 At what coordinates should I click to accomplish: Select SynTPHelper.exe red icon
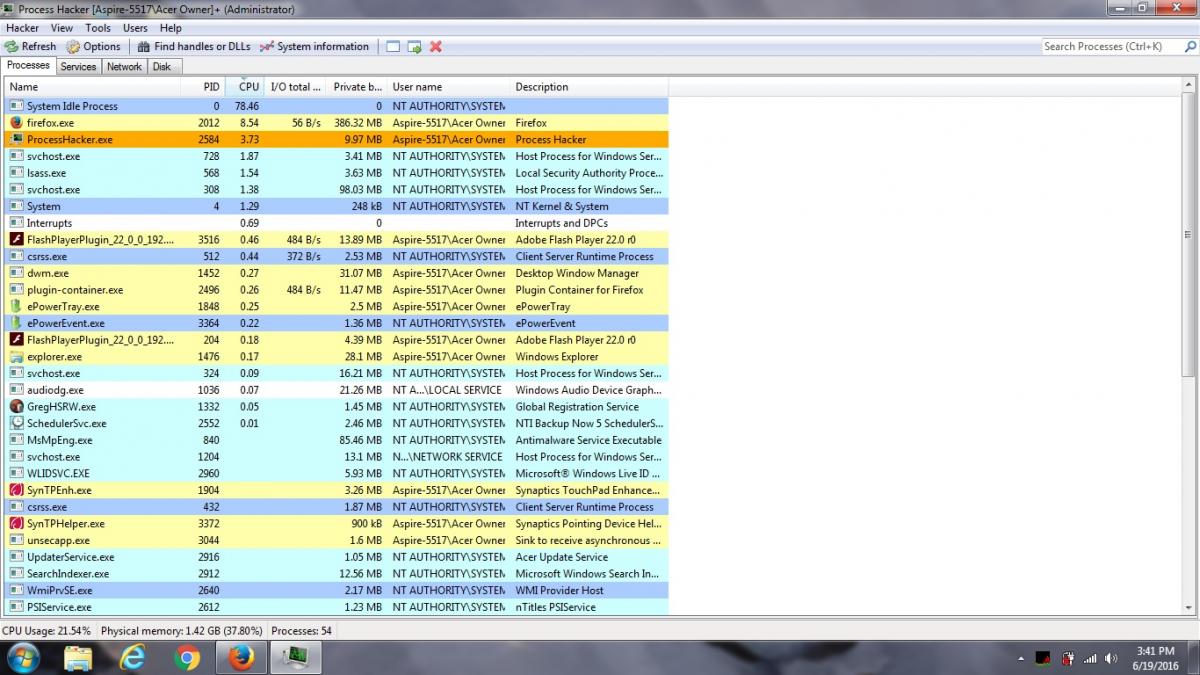[16, 523]
